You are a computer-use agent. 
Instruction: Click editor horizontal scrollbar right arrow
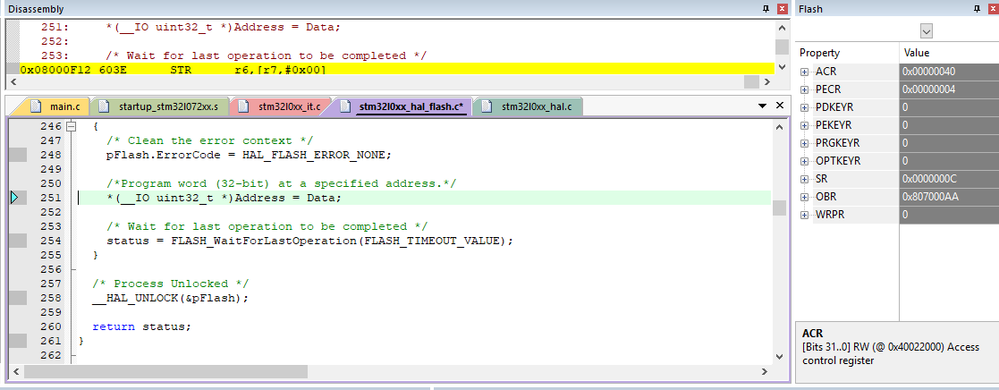[765, 372]
